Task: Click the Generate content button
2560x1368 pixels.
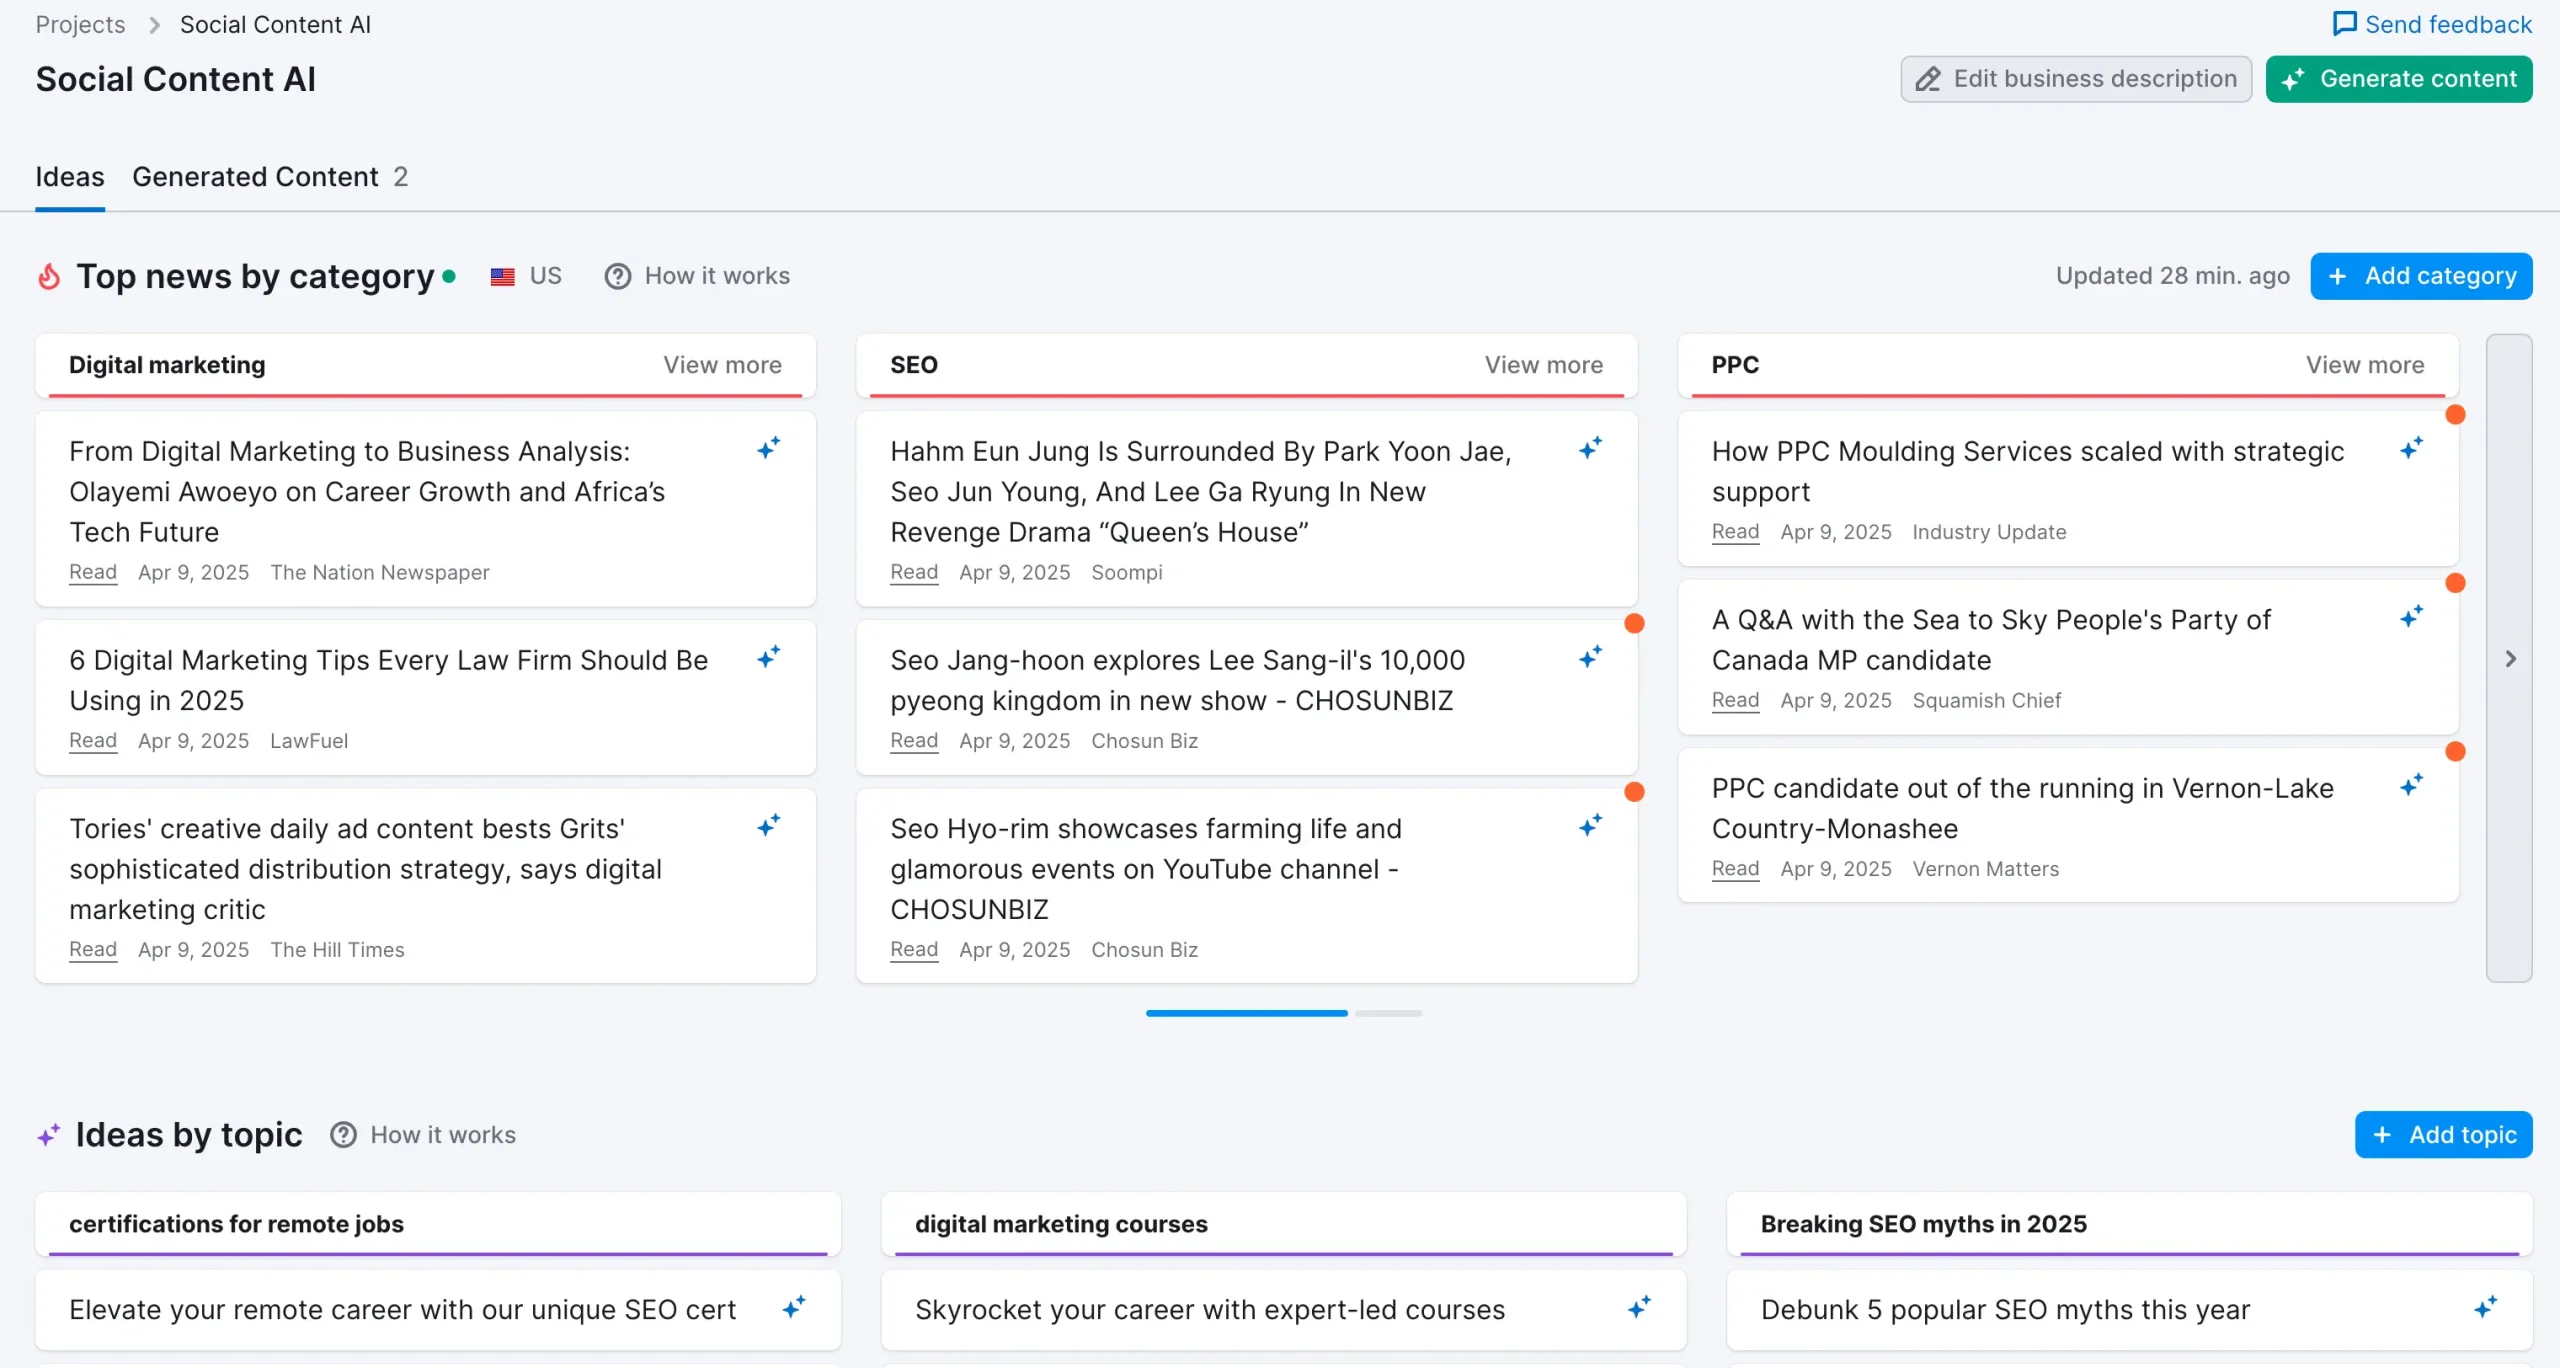Action: tap(2398, 79)
